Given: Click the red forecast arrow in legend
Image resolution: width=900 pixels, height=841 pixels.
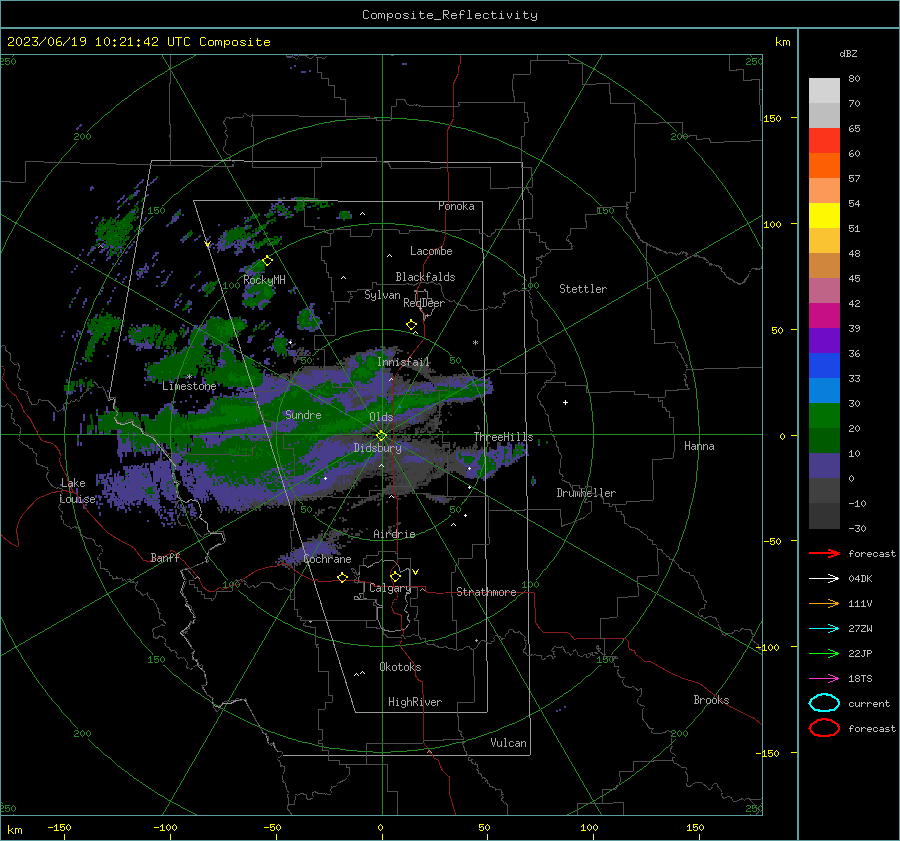Looking at the screenshot, I should pyautogui.click(x=824, y=553).
